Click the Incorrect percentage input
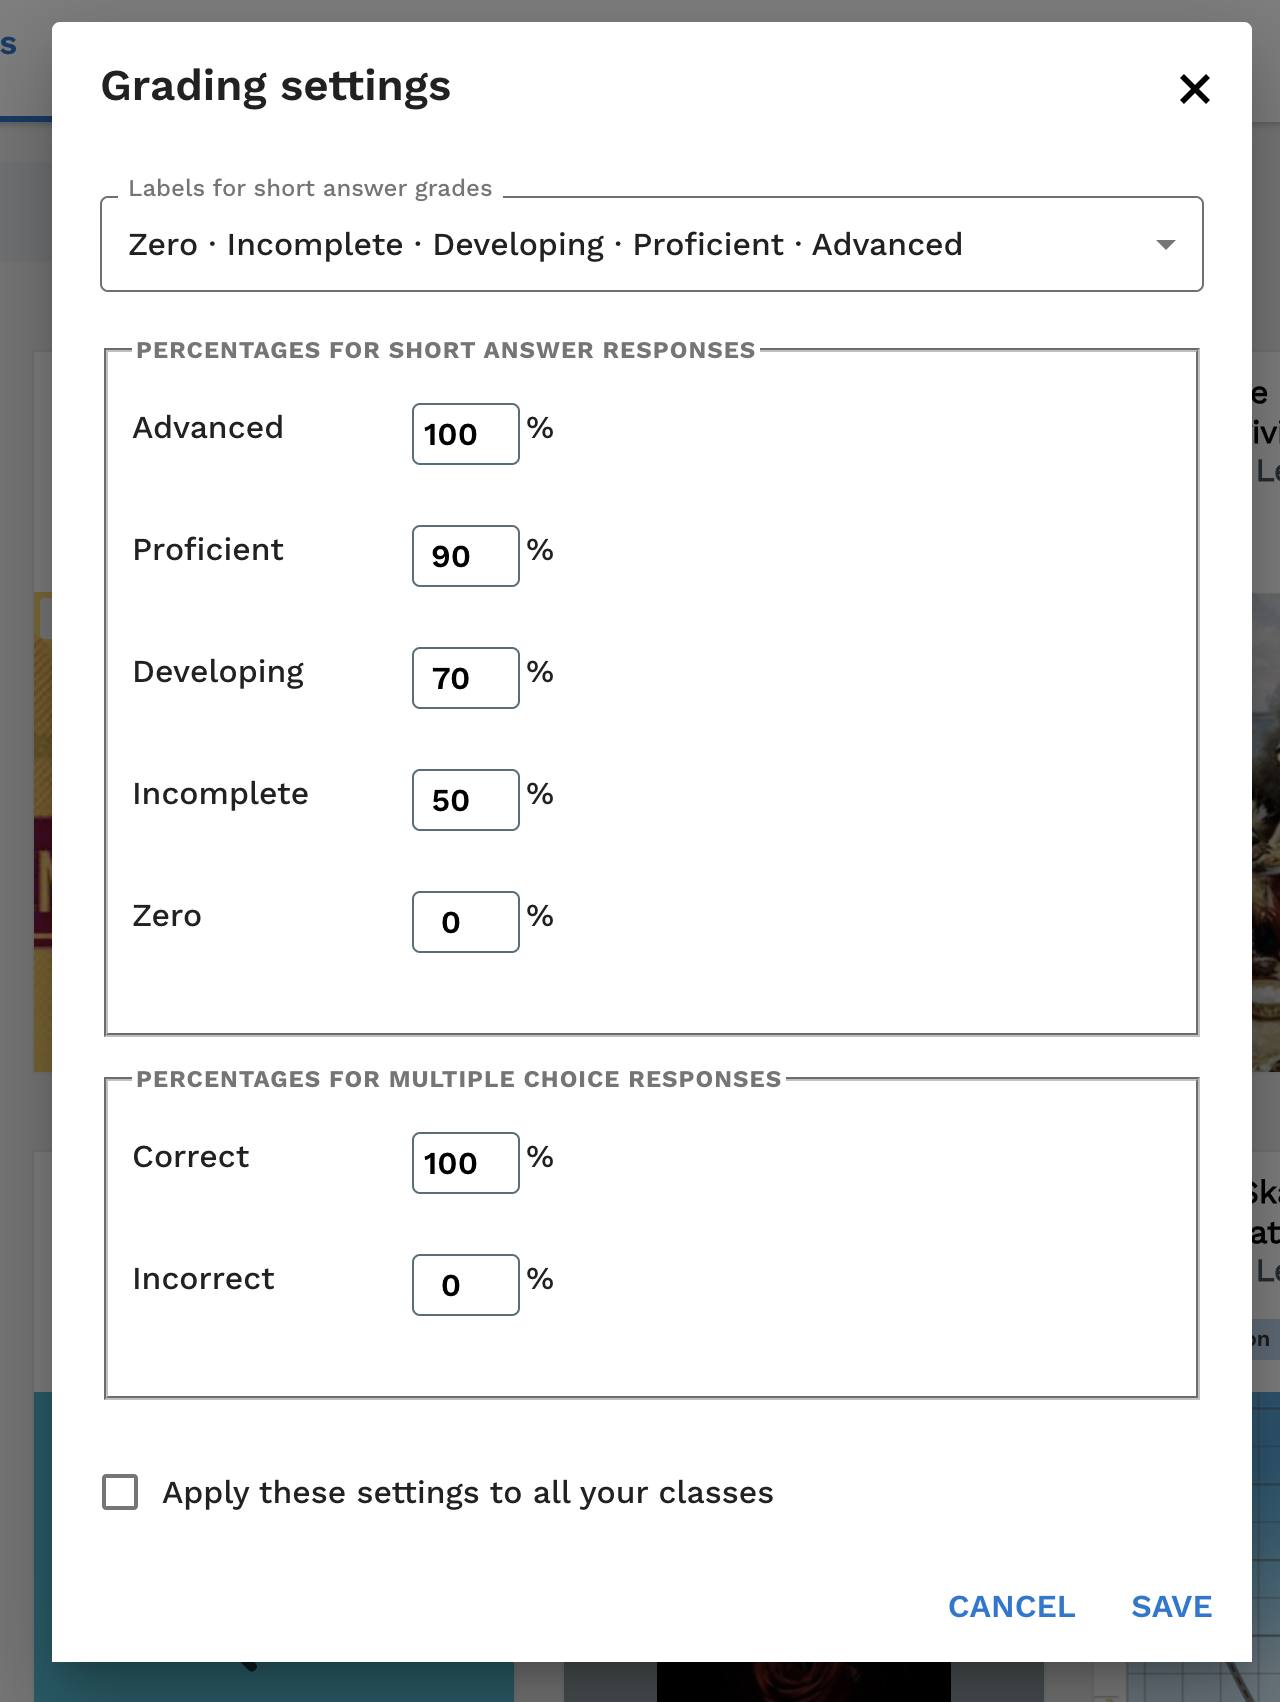This screenshot has width=1280, height=1702. (x=464, y=1284)
